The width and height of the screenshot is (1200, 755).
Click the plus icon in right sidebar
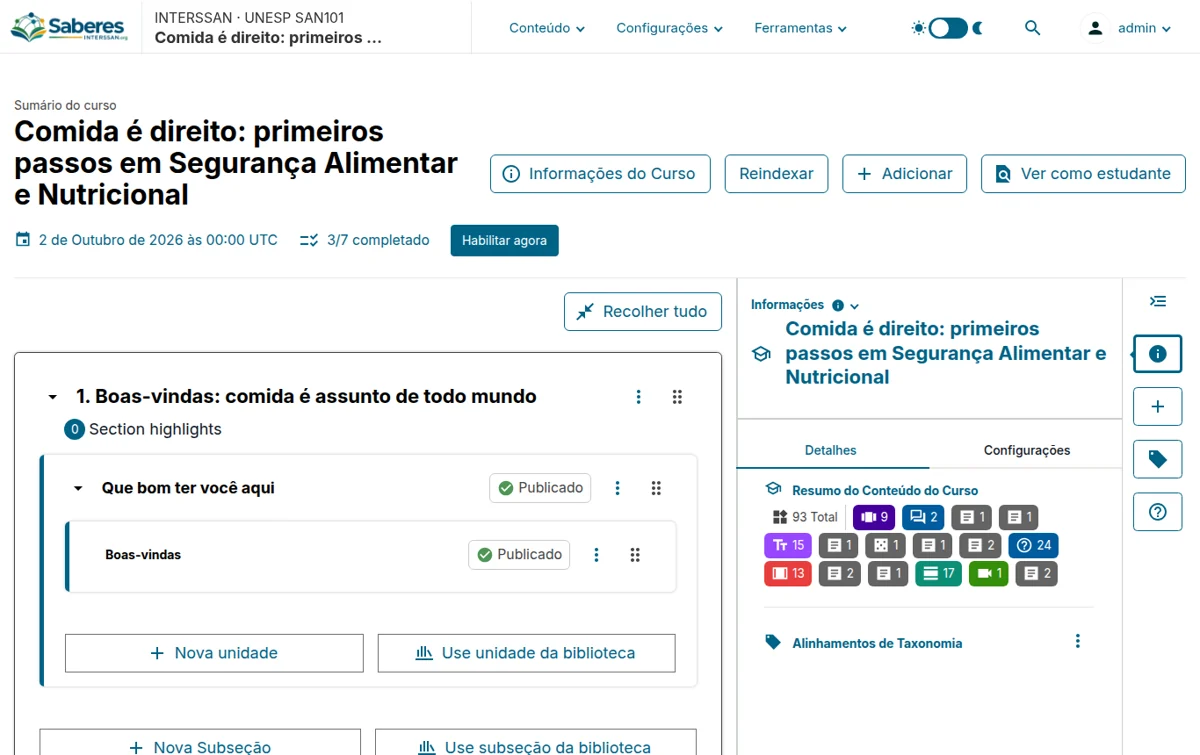1158,407
